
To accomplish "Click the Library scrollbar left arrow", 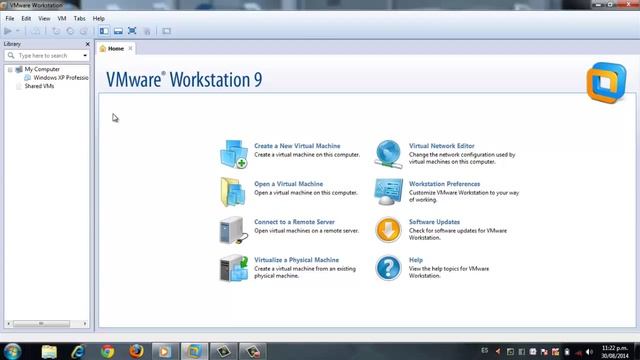I will pos(9,324).
